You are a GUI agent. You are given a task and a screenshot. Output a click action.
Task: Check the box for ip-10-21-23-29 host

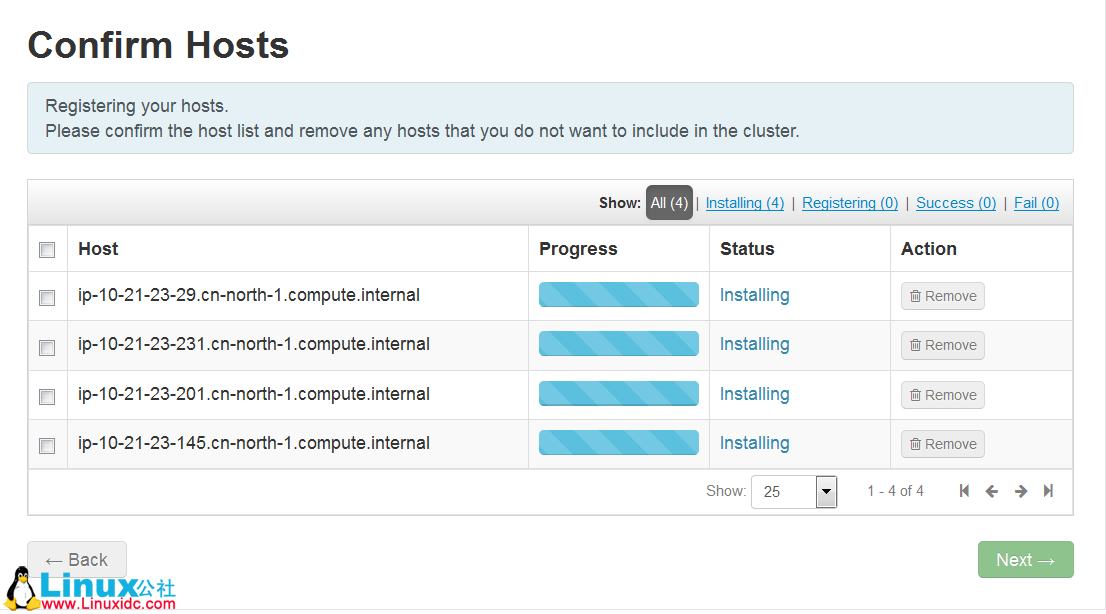pos(47,297)
